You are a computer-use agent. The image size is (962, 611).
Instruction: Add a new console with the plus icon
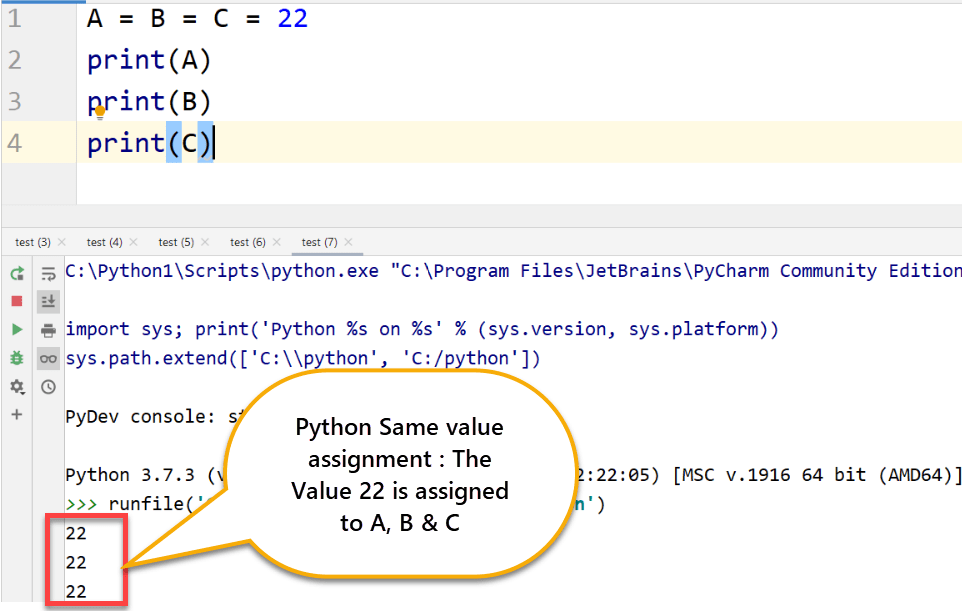tap(17, 414)
